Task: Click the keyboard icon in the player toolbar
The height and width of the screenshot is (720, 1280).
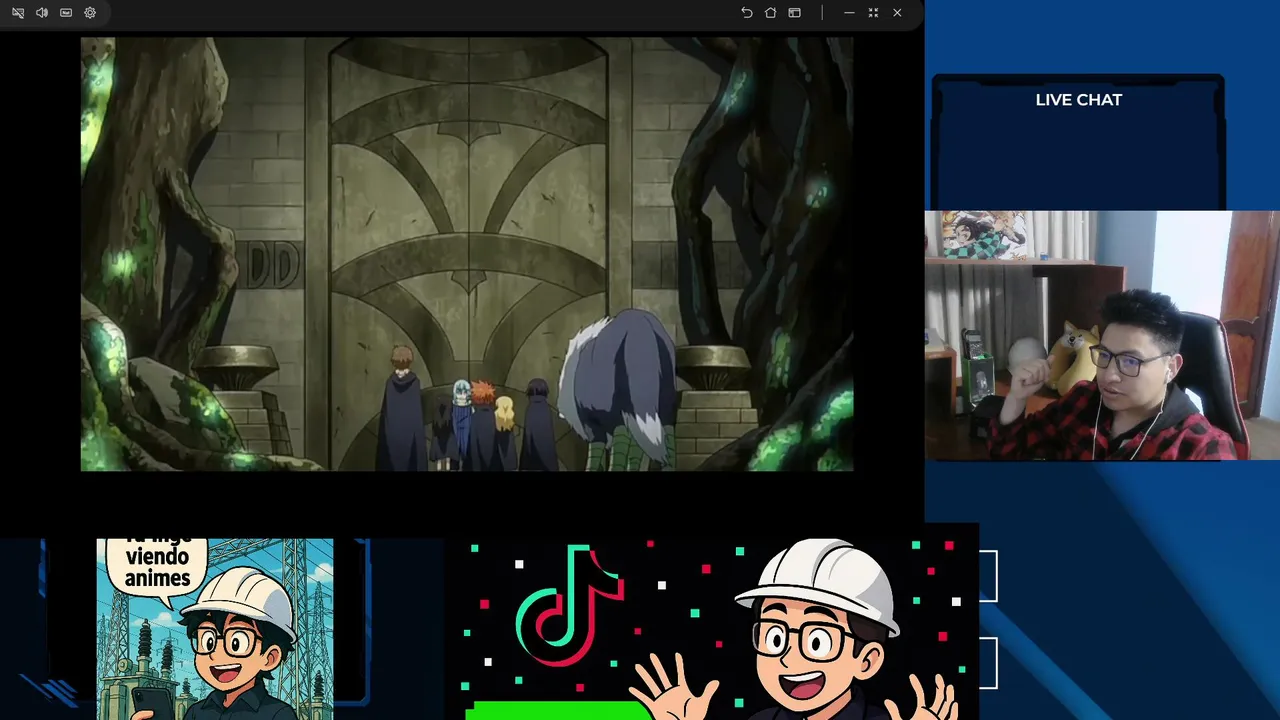Action: (66, 13)
